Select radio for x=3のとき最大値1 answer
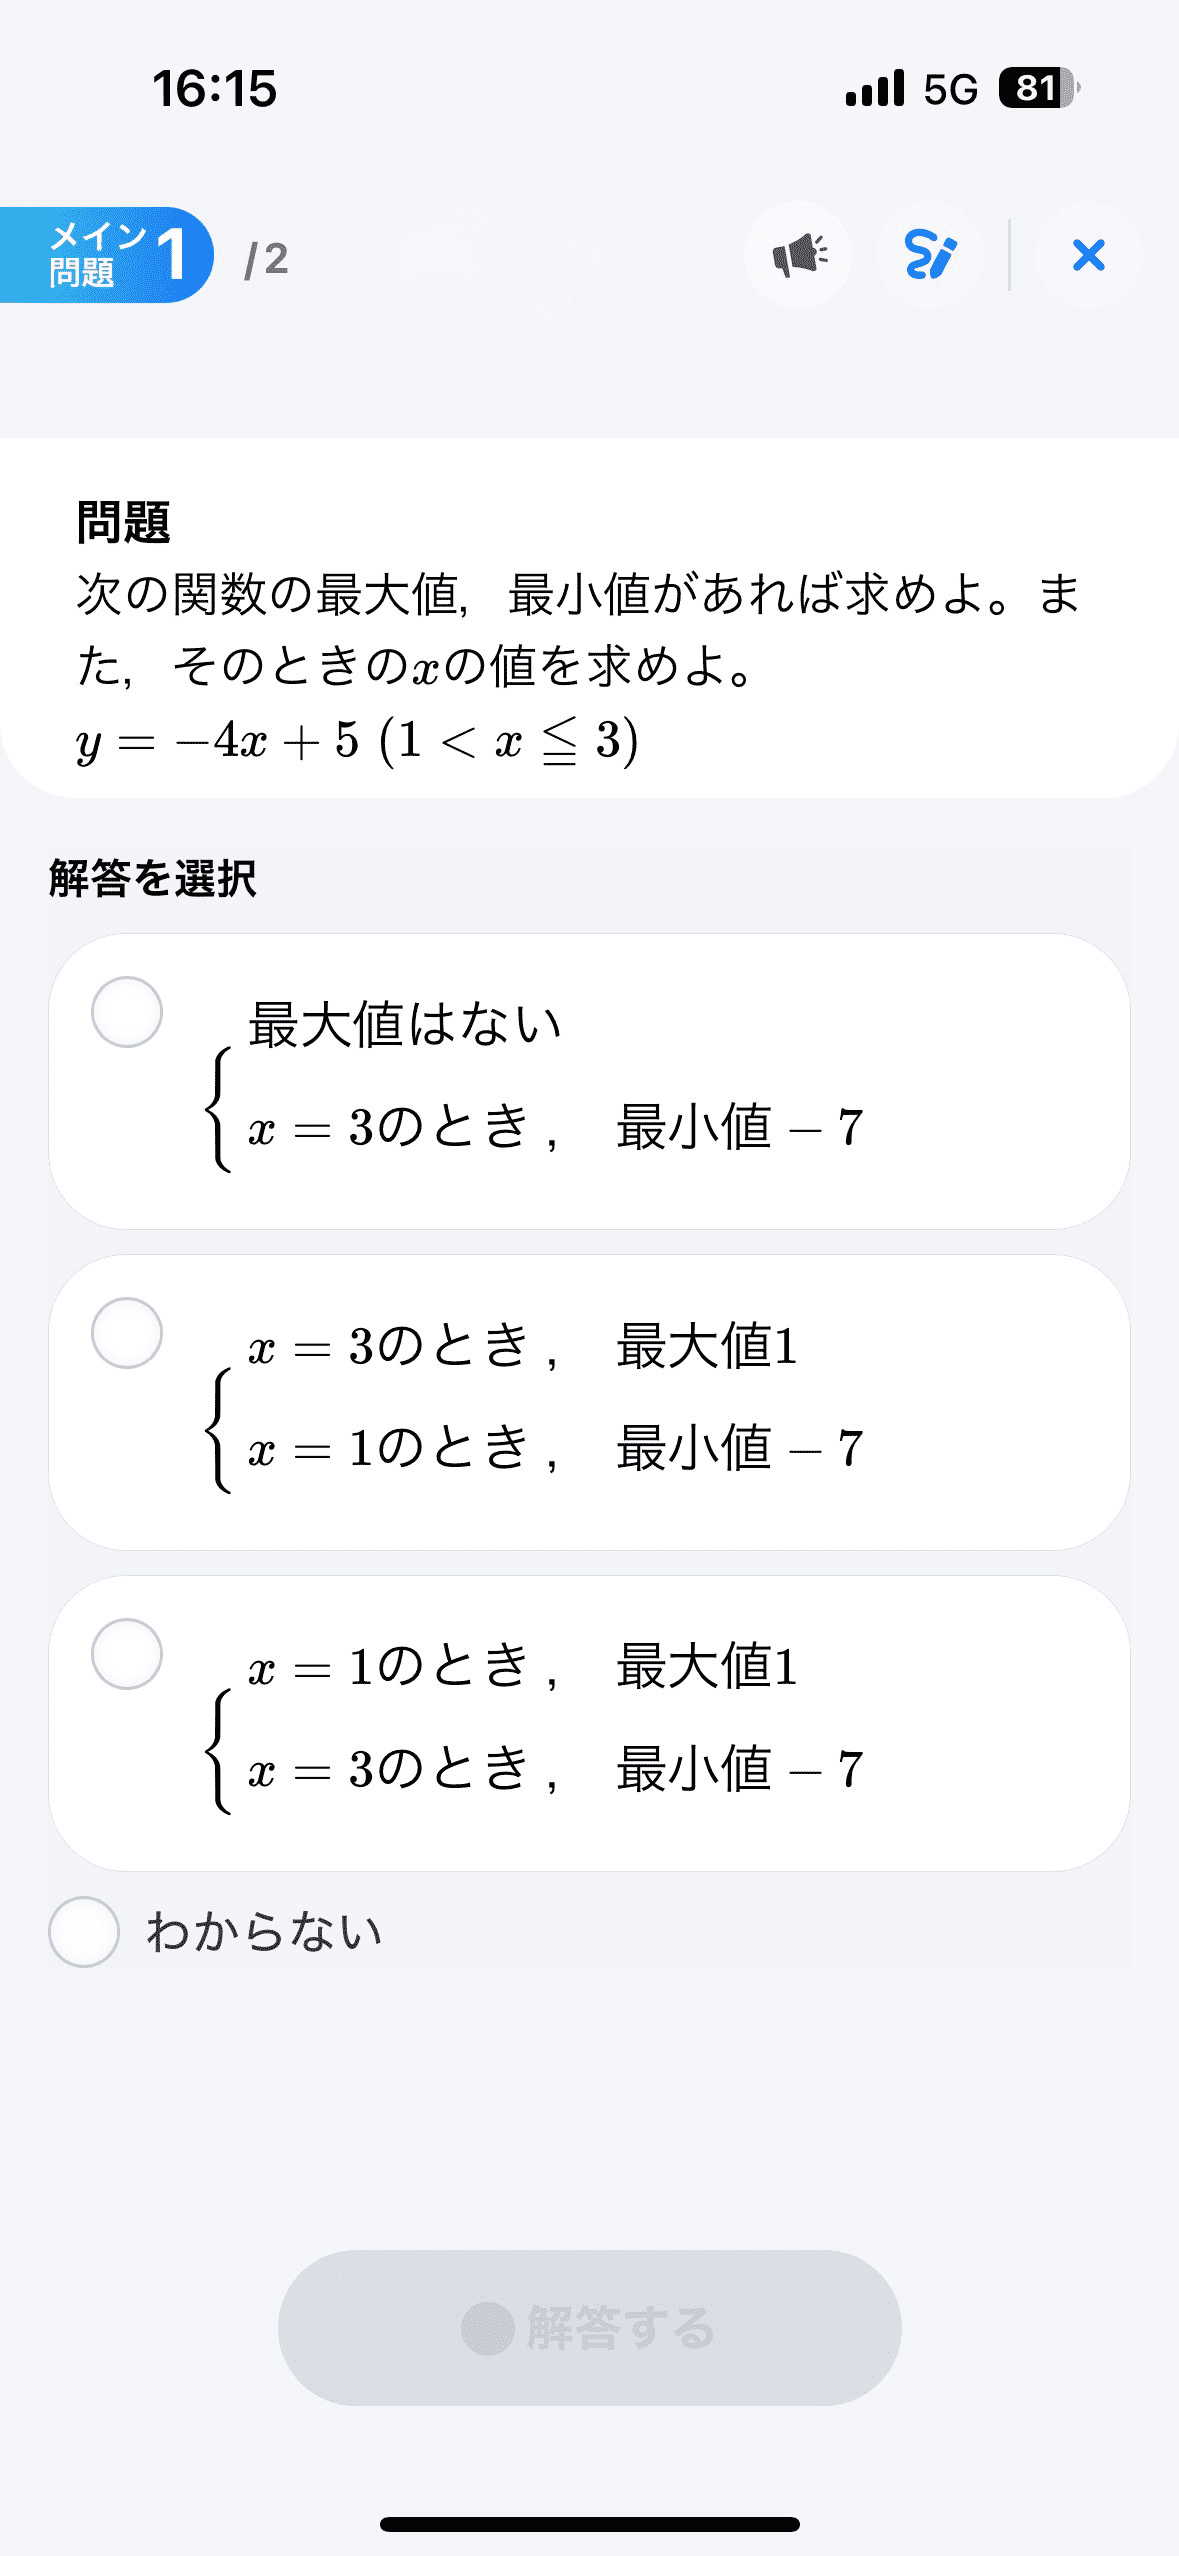Screen dimensions: 1179x2556 [127, 1333]
